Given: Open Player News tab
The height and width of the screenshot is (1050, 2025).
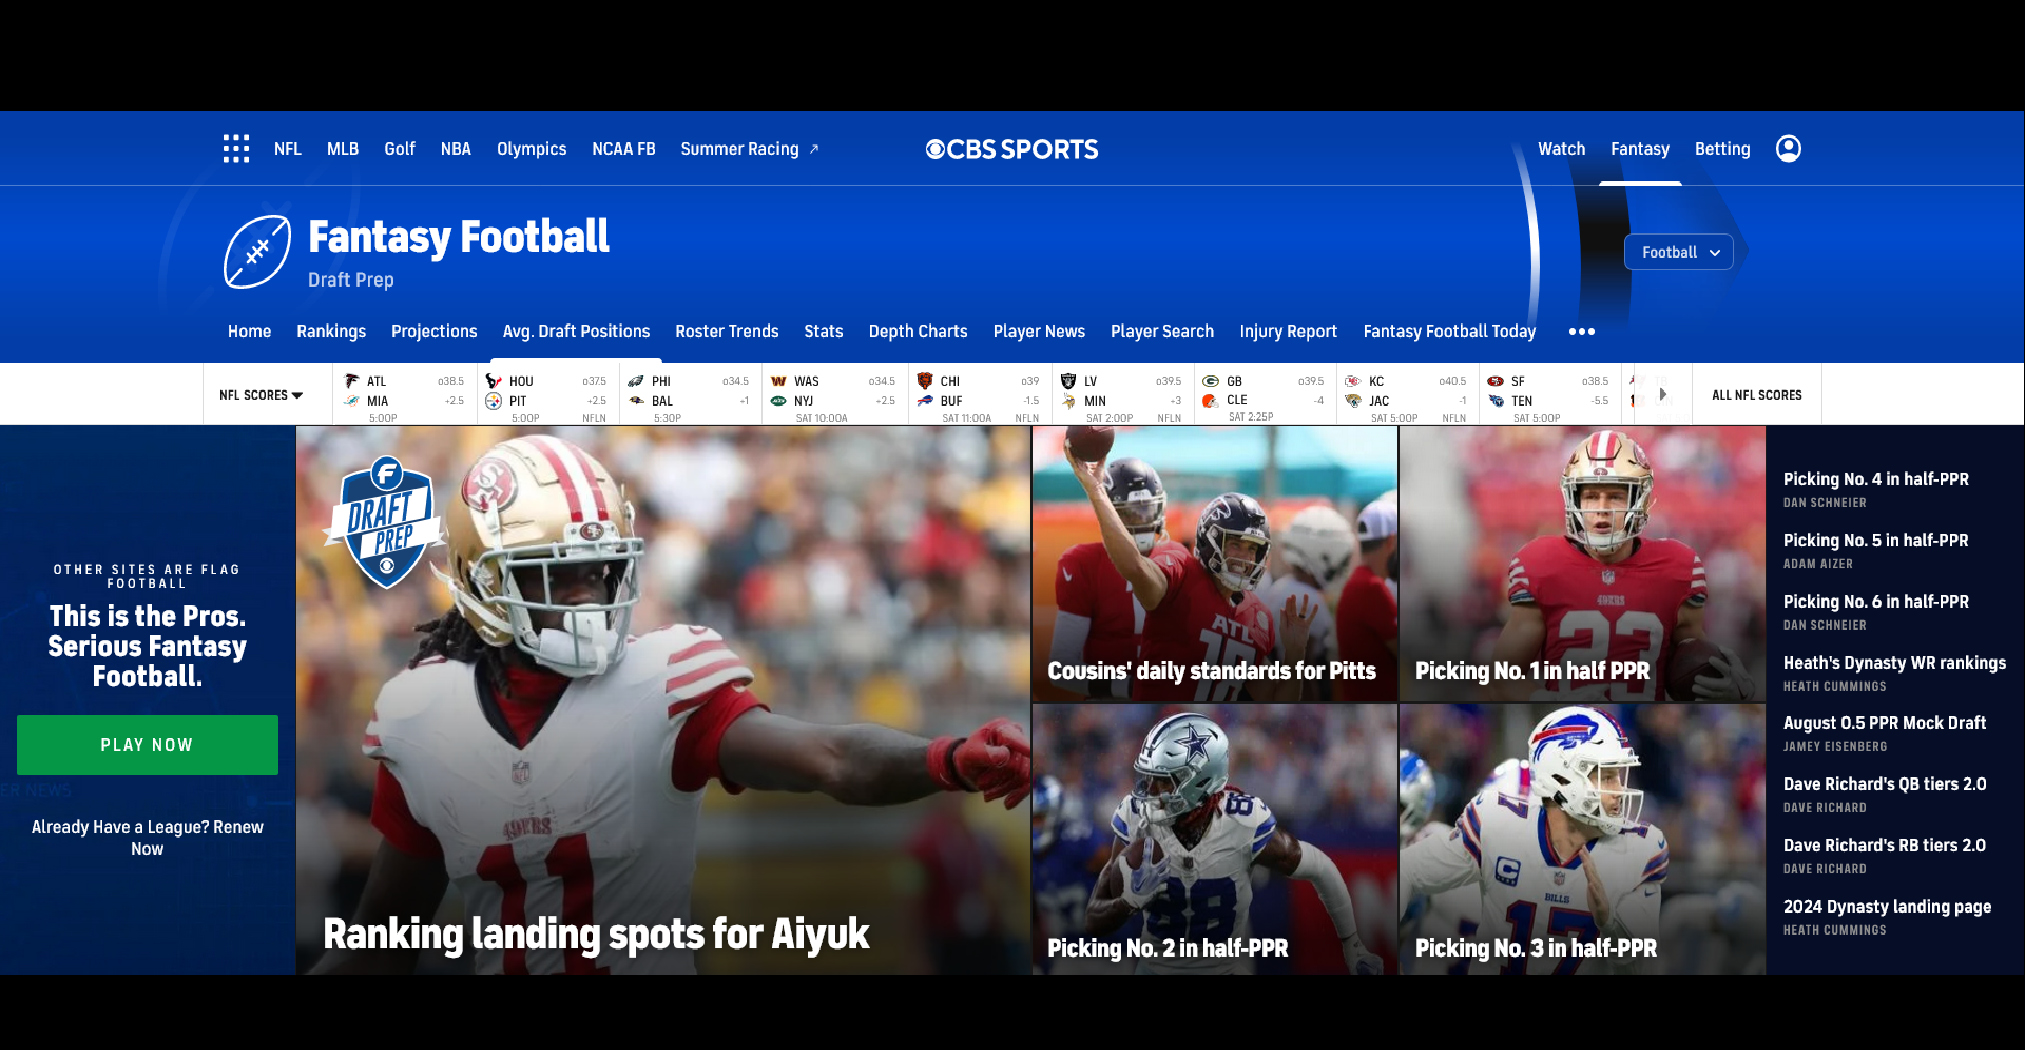Looking at the screenshot, I should pyautogui.click(x=1039, y=331).
